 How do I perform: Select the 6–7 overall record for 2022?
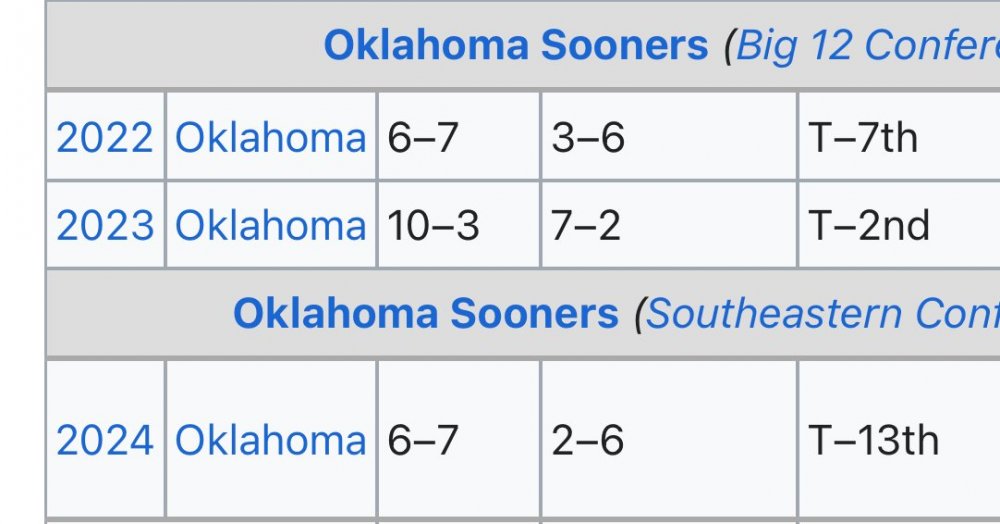point(423,137)
